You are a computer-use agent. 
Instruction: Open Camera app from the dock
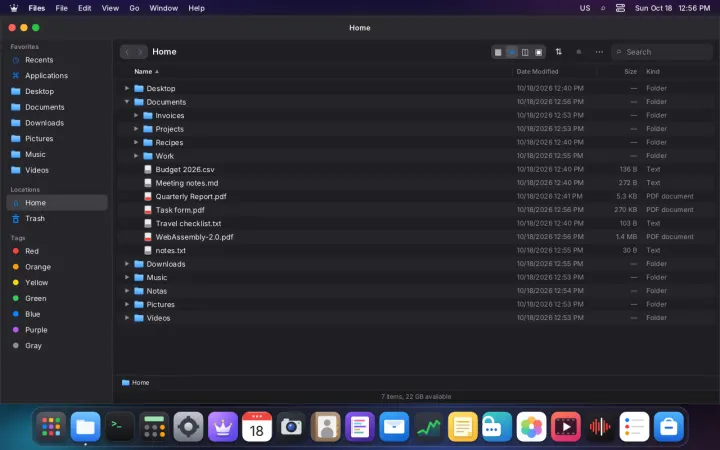click(291, 427)
